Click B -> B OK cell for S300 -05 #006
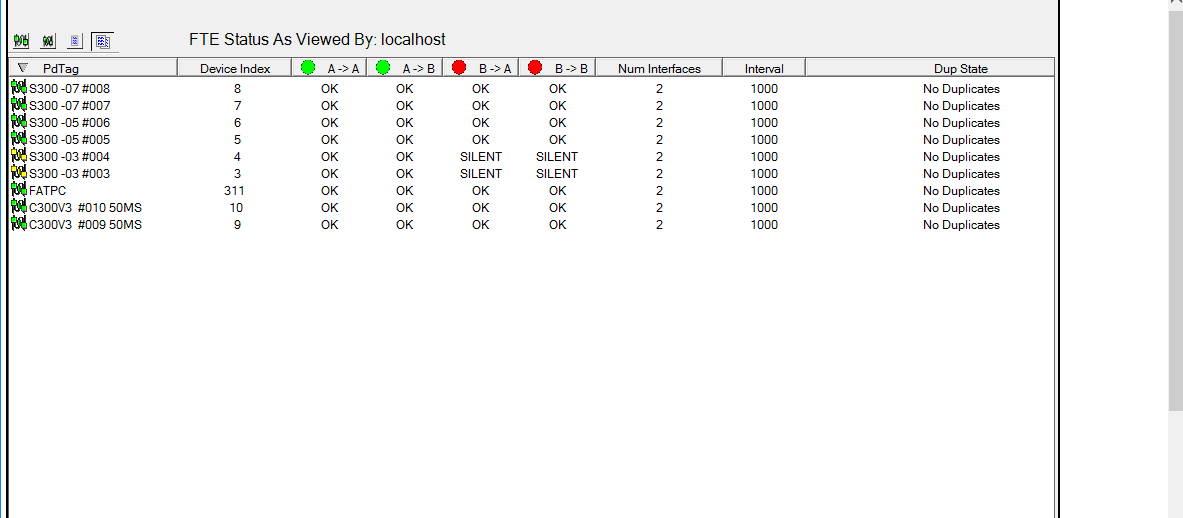Screen dimensions: 1183x518 [558, 122]
